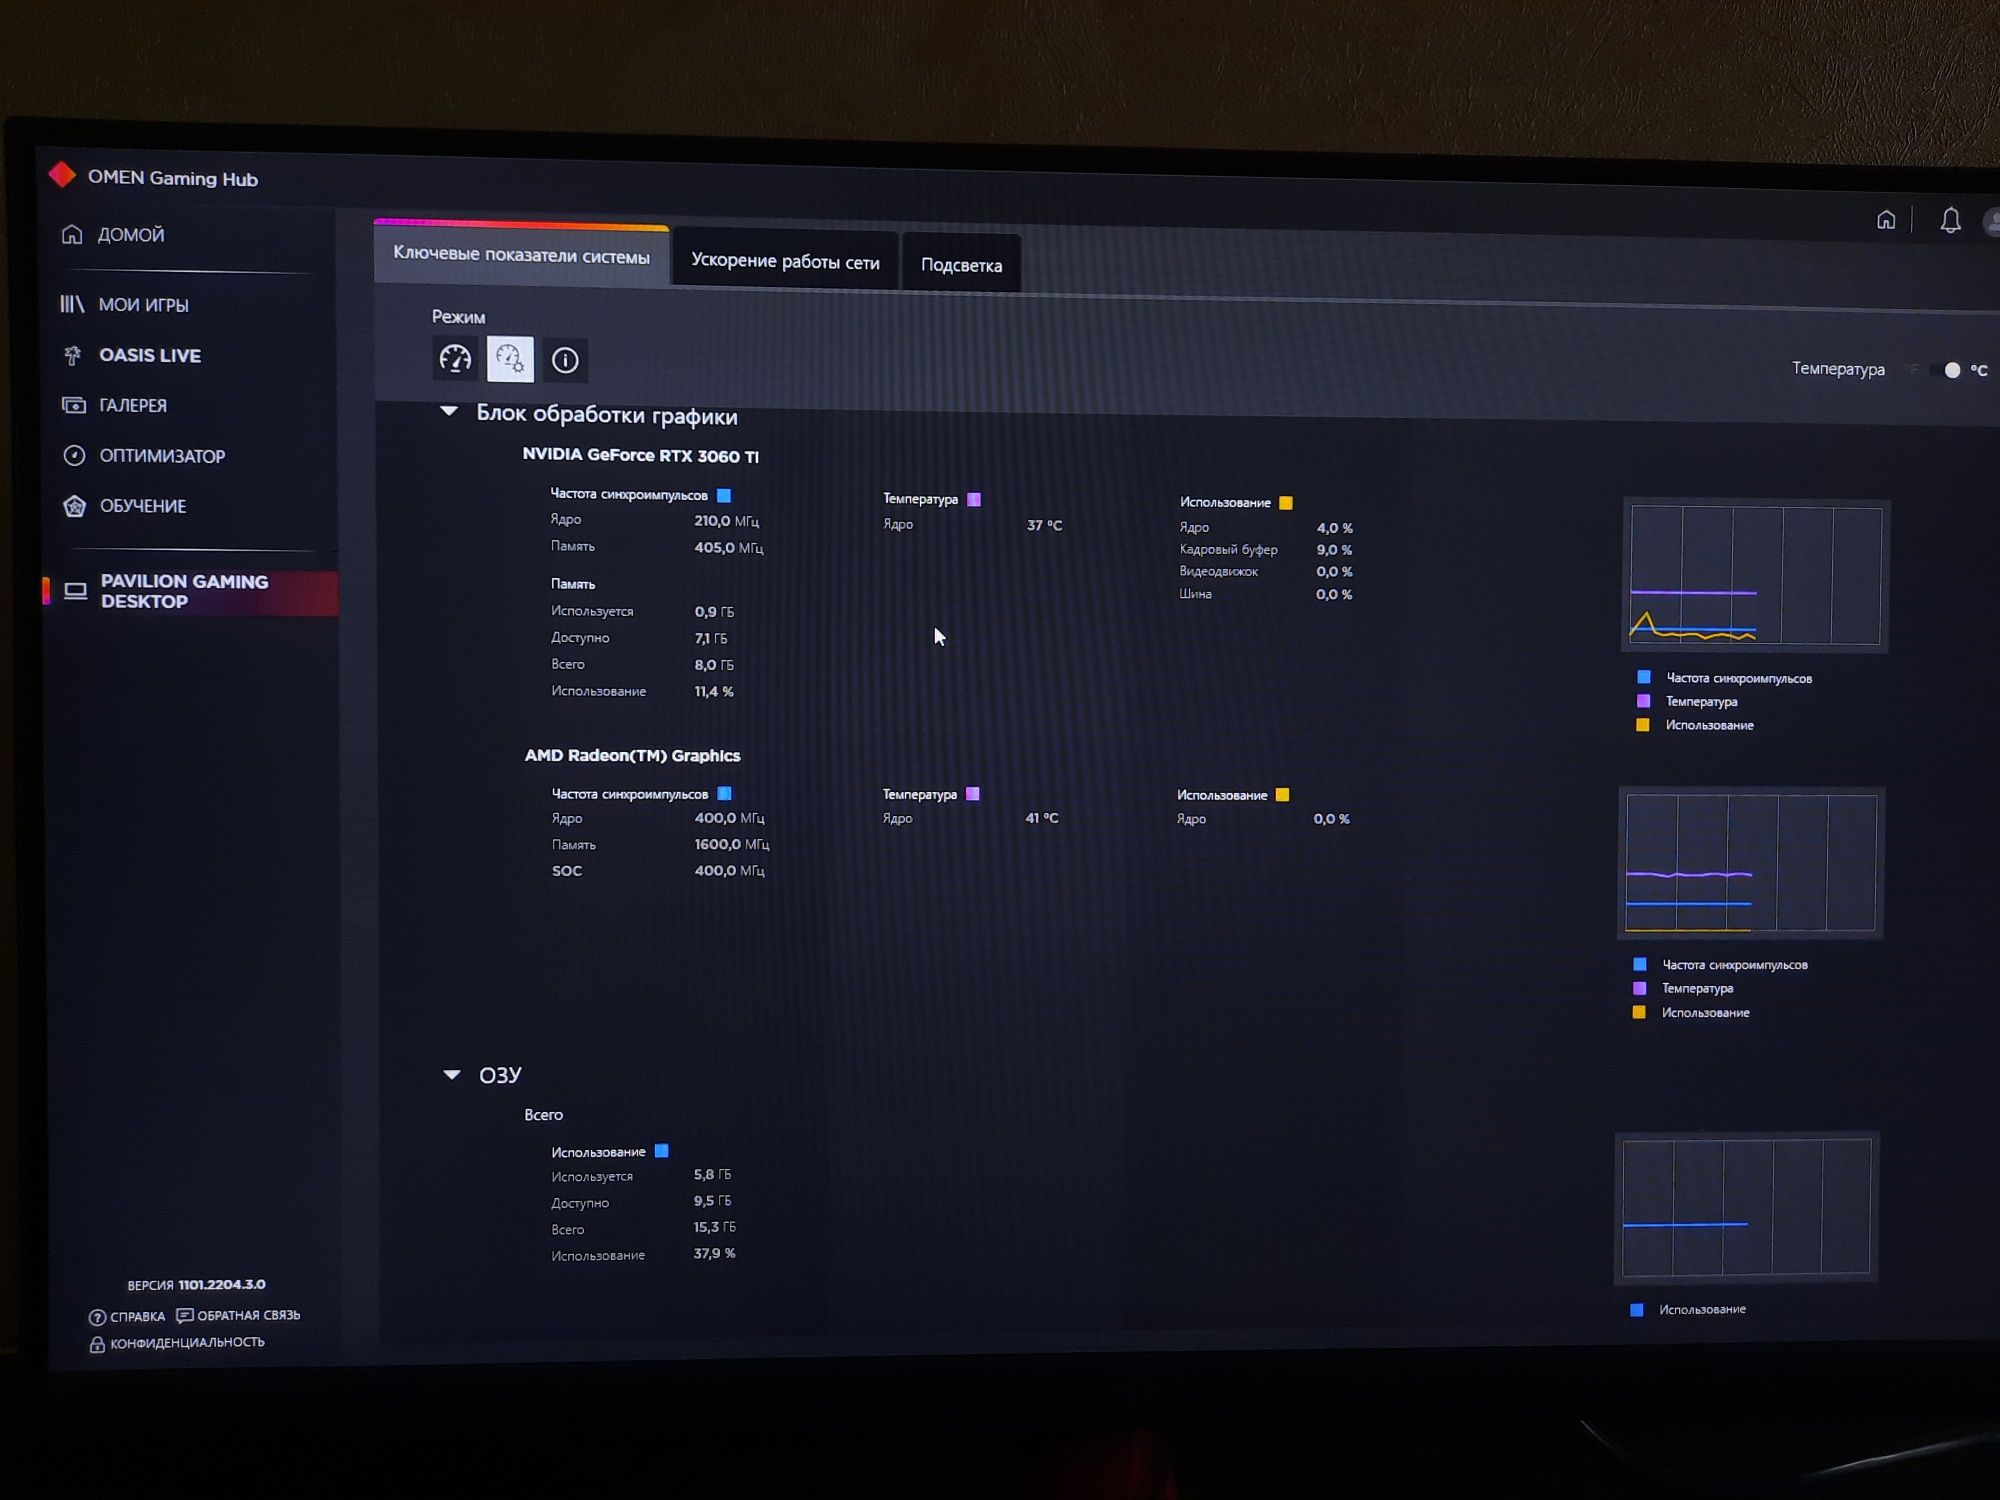Open OASIS LIVE section

[x=132, y=355]
